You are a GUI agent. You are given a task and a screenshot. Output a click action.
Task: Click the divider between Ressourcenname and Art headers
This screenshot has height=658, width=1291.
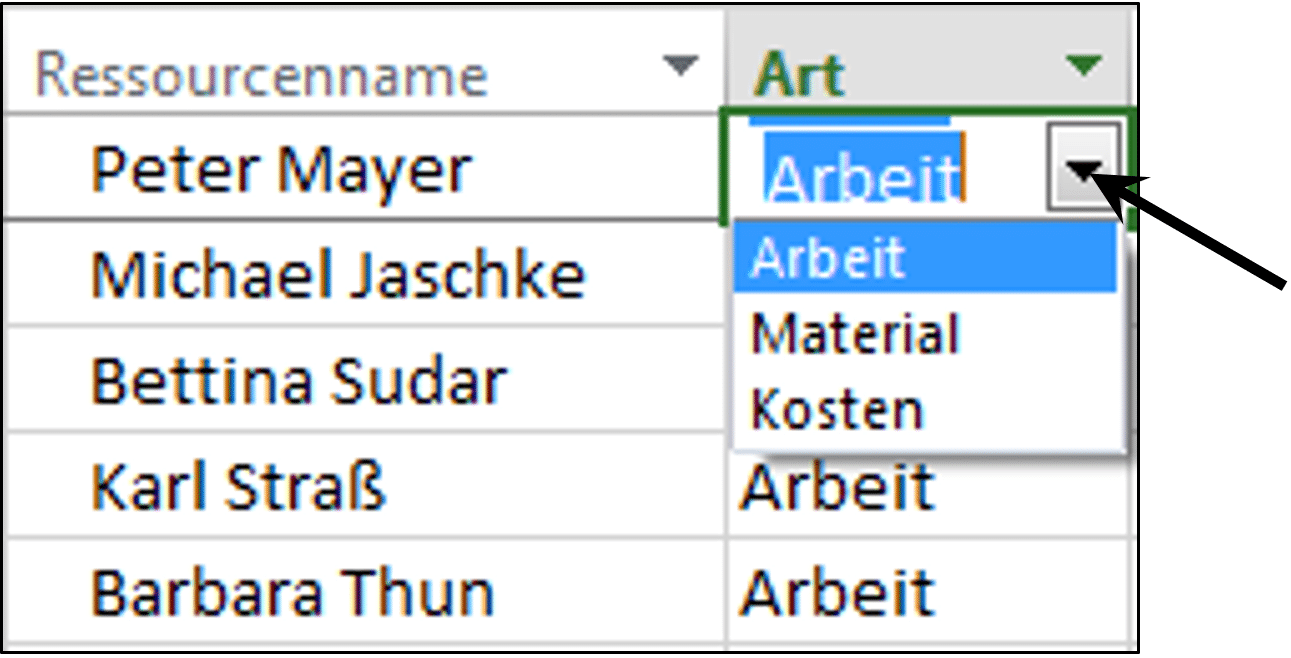(x=726, y=58)
